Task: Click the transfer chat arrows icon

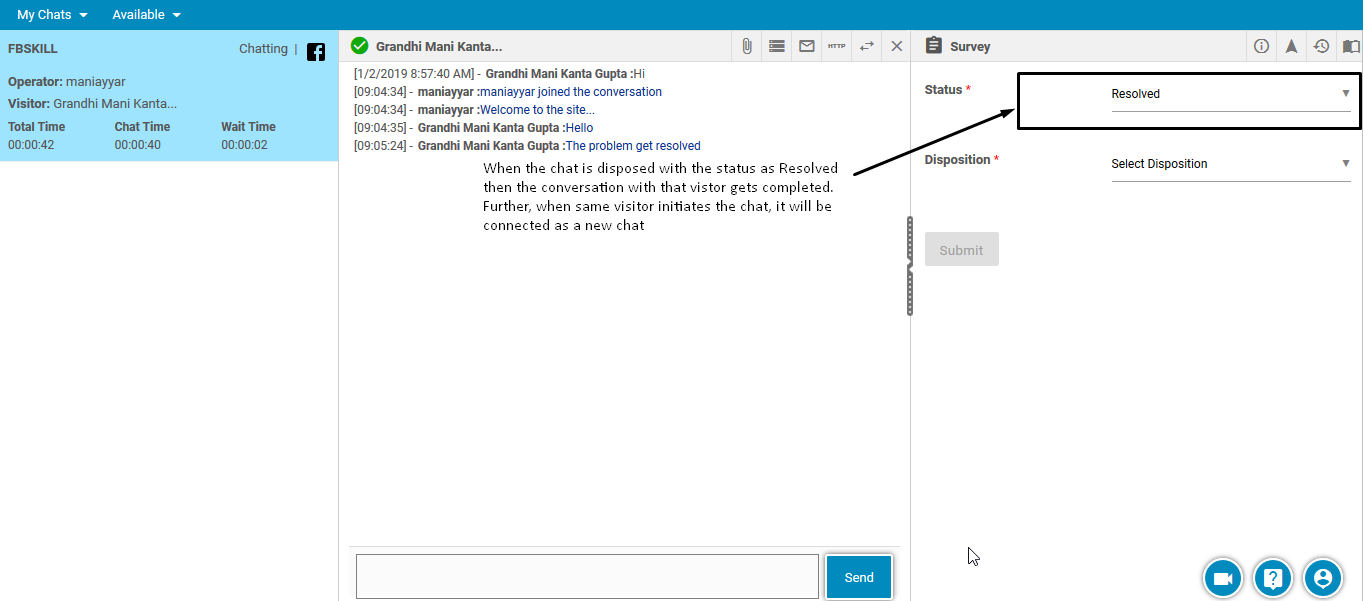Action: click(x=866, y=46)
